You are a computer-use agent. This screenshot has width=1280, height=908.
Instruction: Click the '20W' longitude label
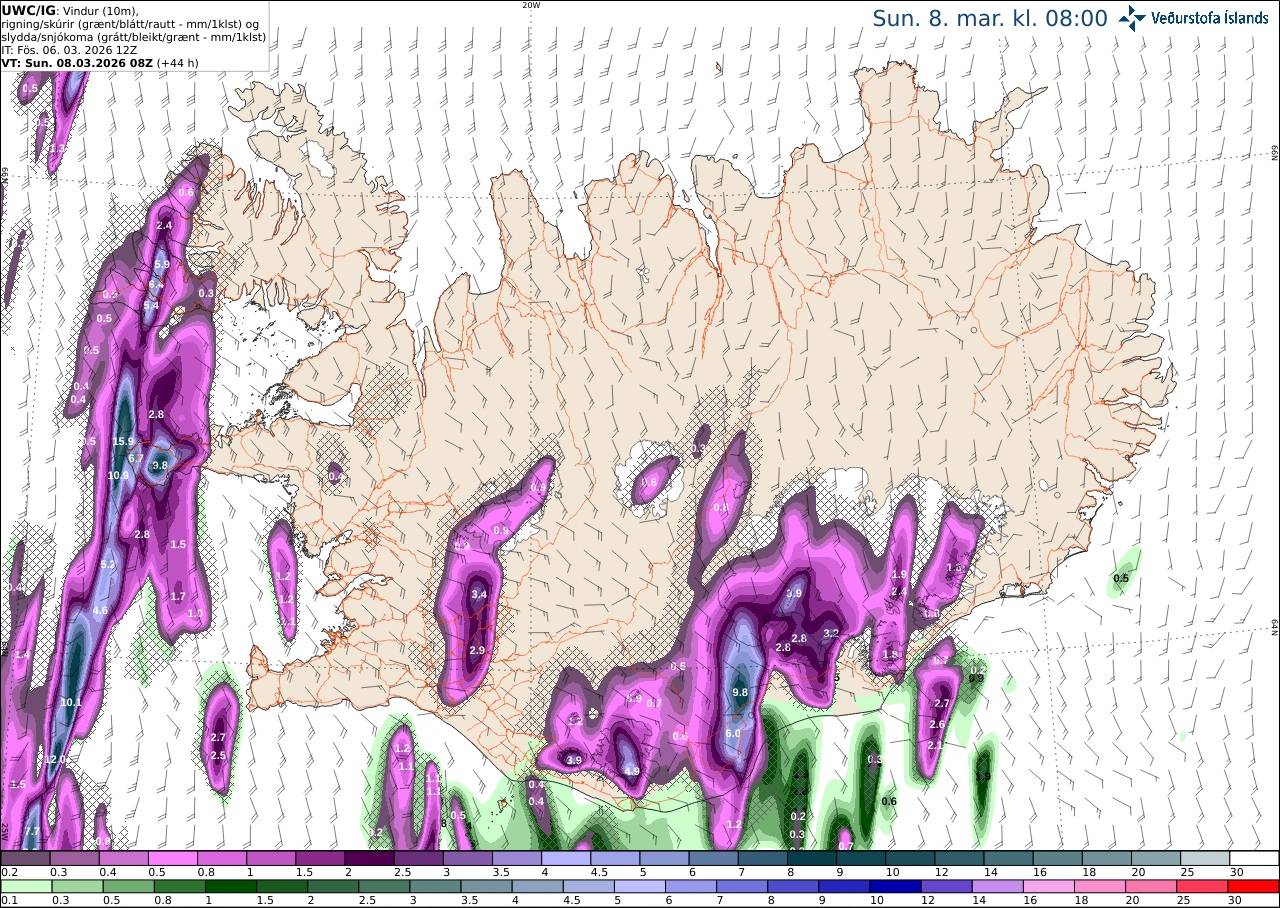(531, 5)
